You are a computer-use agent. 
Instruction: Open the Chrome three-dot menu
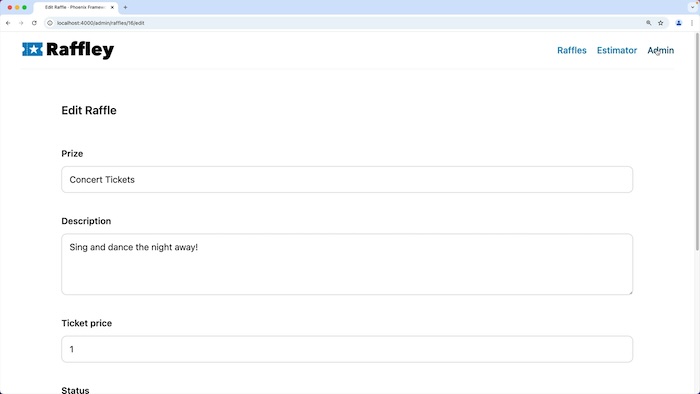[692, 23]
